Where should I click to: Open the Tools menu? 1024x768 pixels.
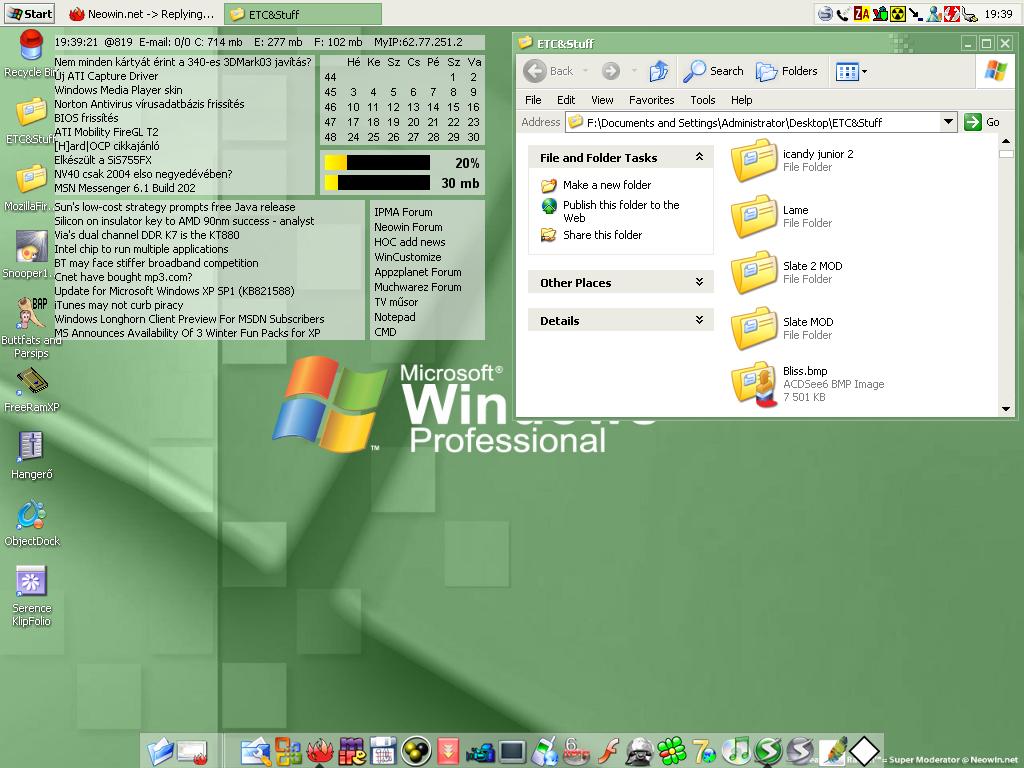coord(702,100)
